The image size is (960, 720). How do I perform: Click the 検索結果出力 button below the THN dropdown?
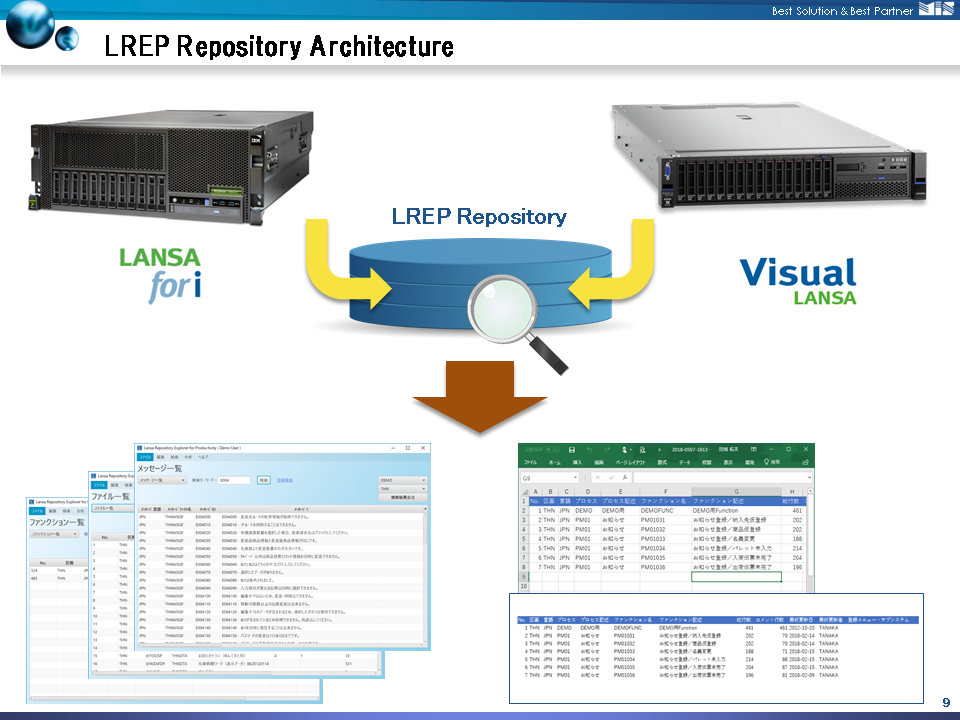(402, 497)
